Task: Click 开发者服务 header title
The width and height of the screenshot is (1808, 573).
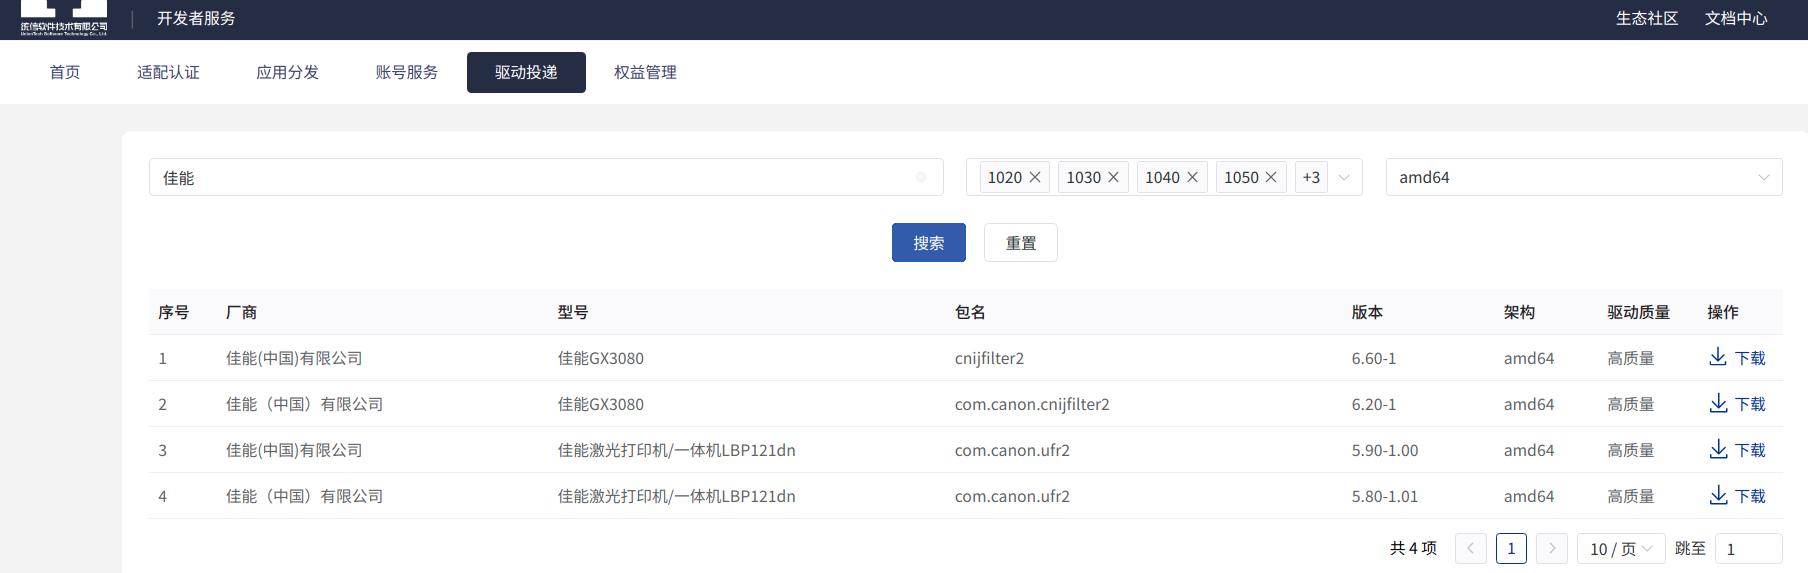Action: tap(196, 18)
